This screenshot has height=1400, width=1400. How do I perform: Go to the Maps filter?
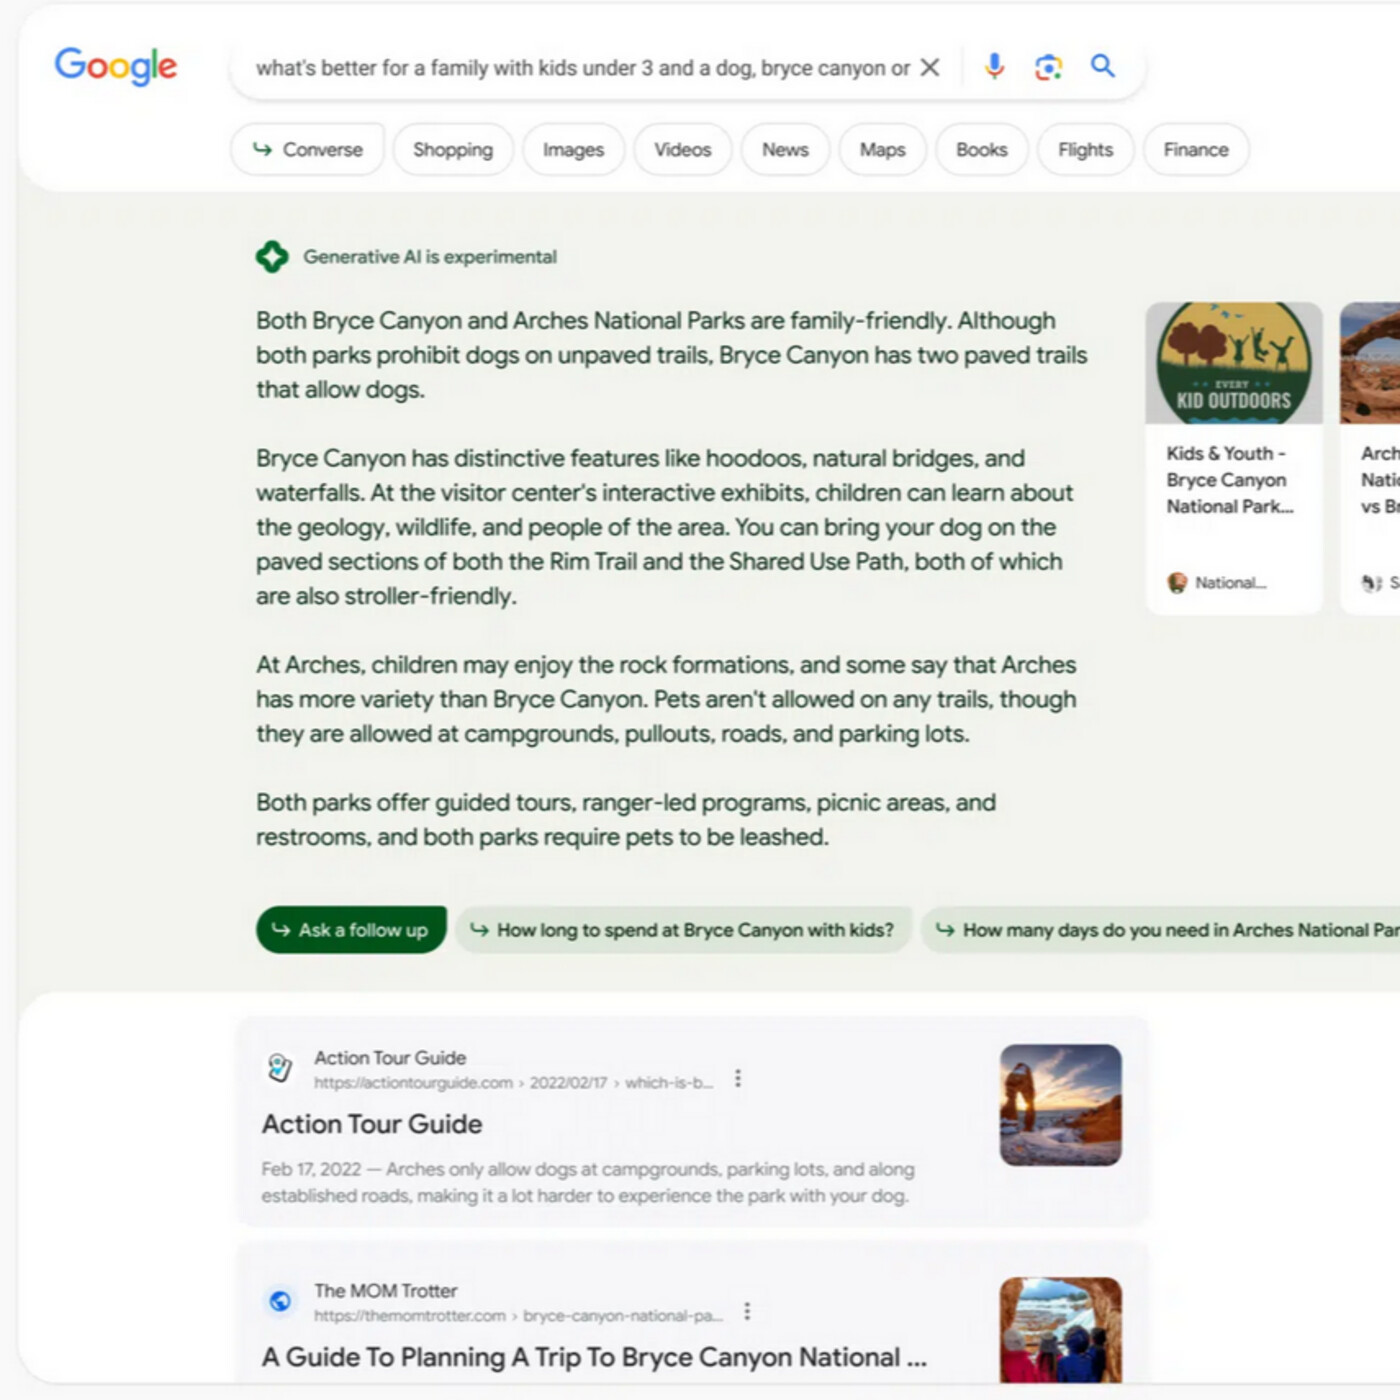tap(882, 150)
